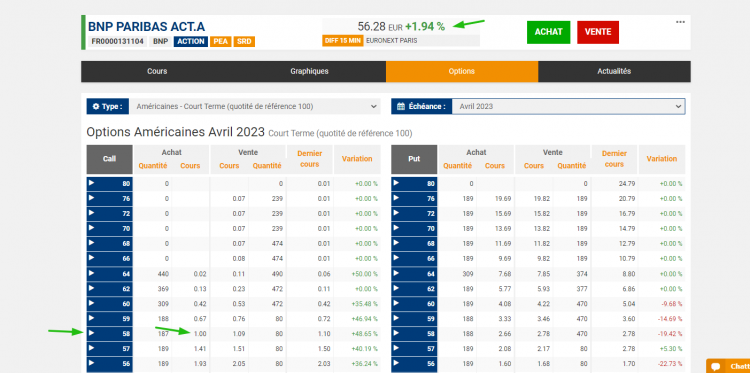Expand Call strike 64 row arrow
The height and width of the screenshot is (373, 750).
[92, 273]
